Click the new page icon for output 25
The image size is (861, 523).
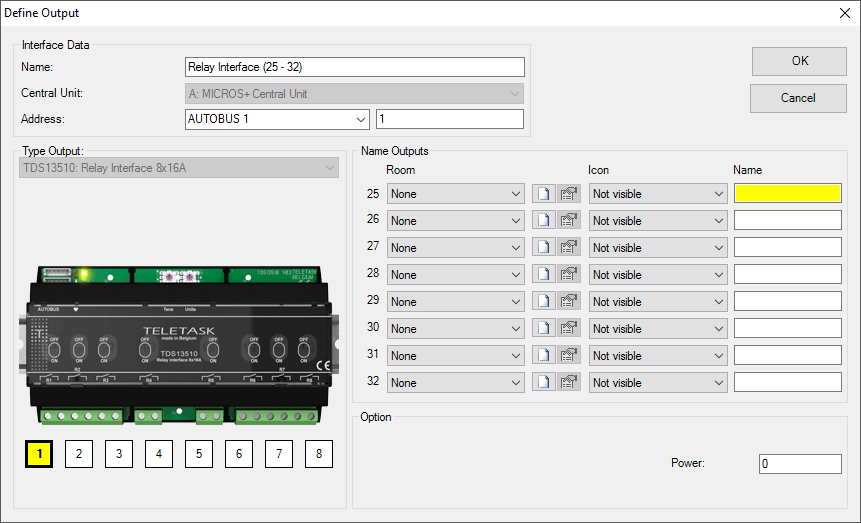pyautogui.click(x=544, y=194)
